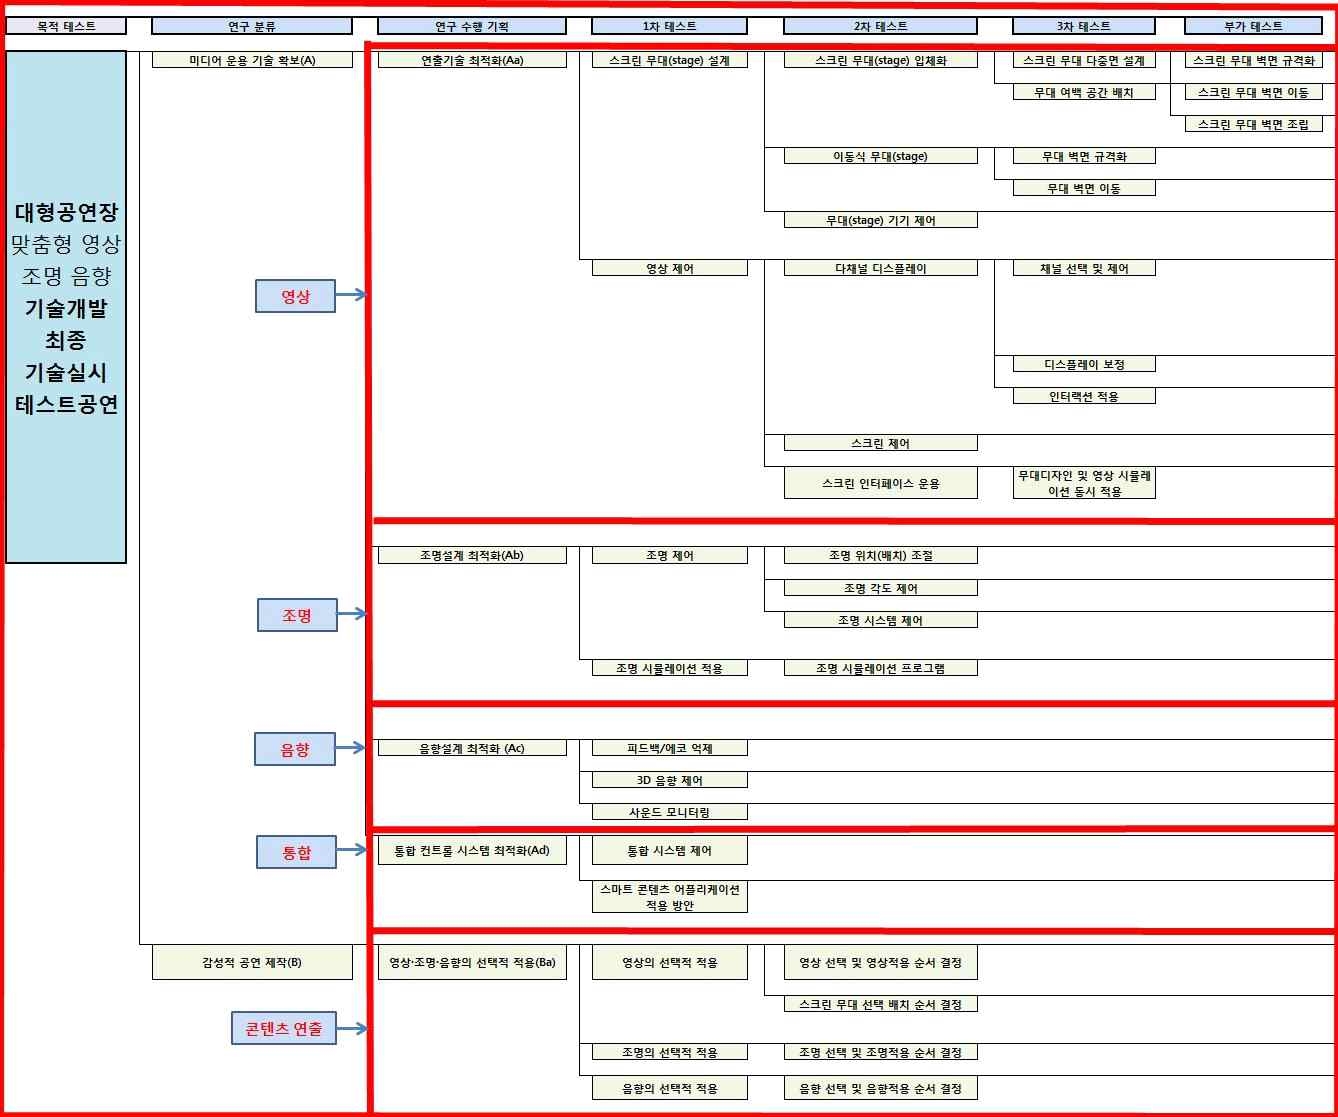Select the 인터랙션 적용 box
This screenshot has width=1338, height=1117.
tap(1084, 396)
